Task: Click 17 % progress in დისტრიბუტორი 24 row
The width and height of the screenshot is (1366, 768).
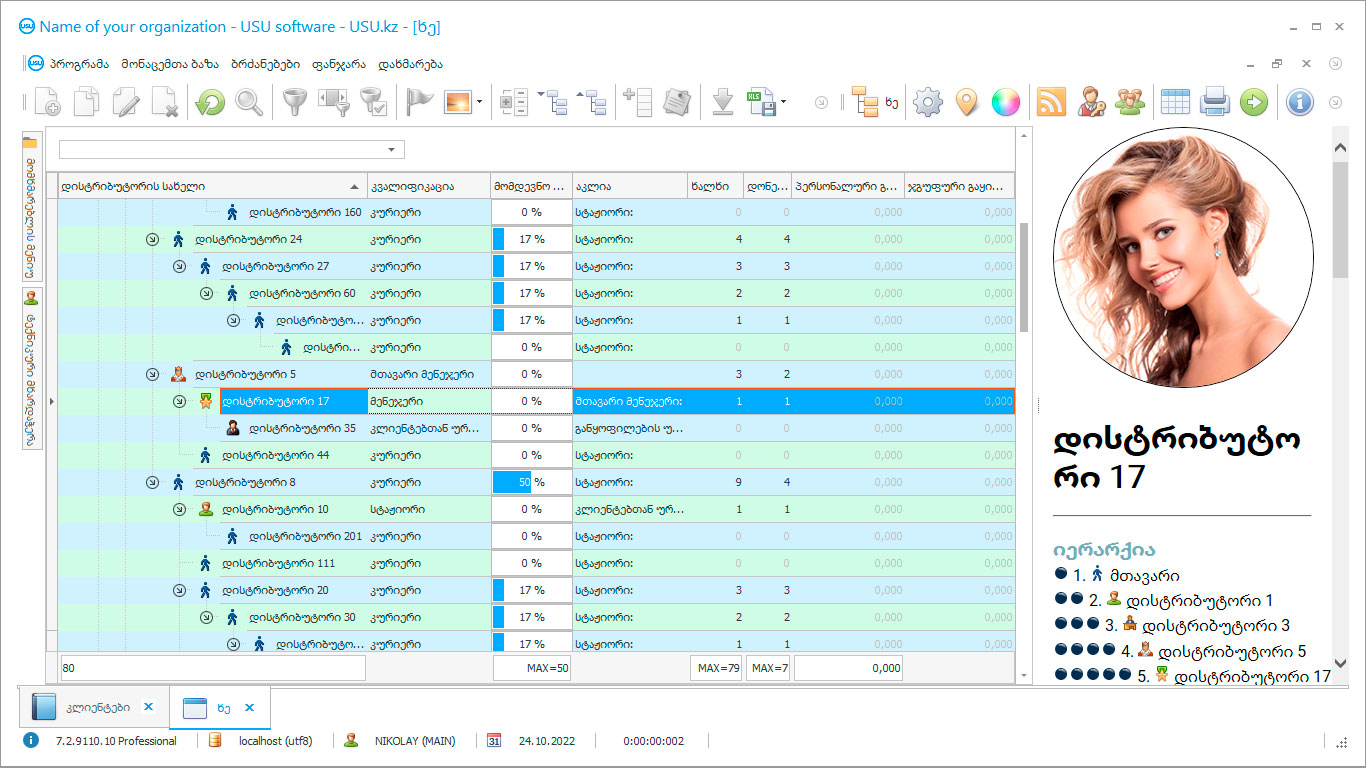Action: pos(532,239)
